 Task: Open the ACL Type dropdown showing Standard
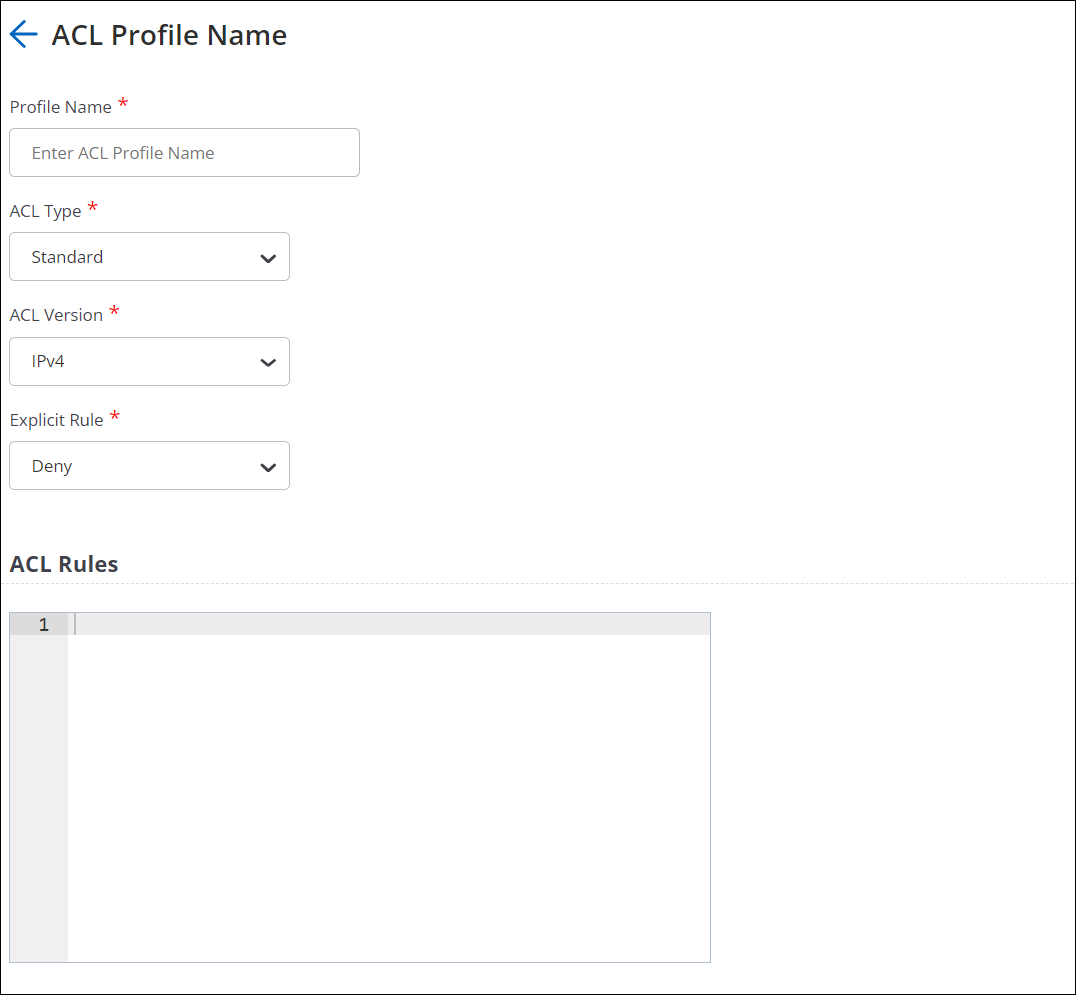149,257
